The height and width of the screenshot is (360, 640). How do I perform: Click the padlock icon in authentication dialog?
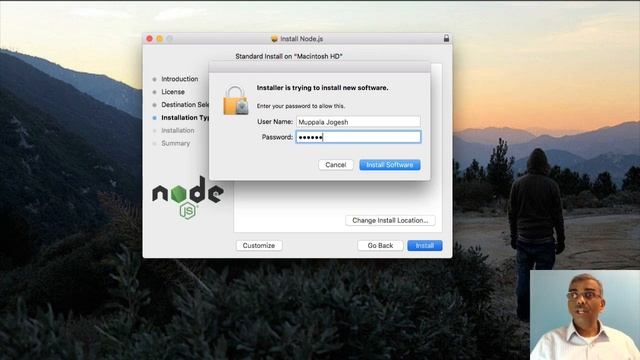click(236, 100)
